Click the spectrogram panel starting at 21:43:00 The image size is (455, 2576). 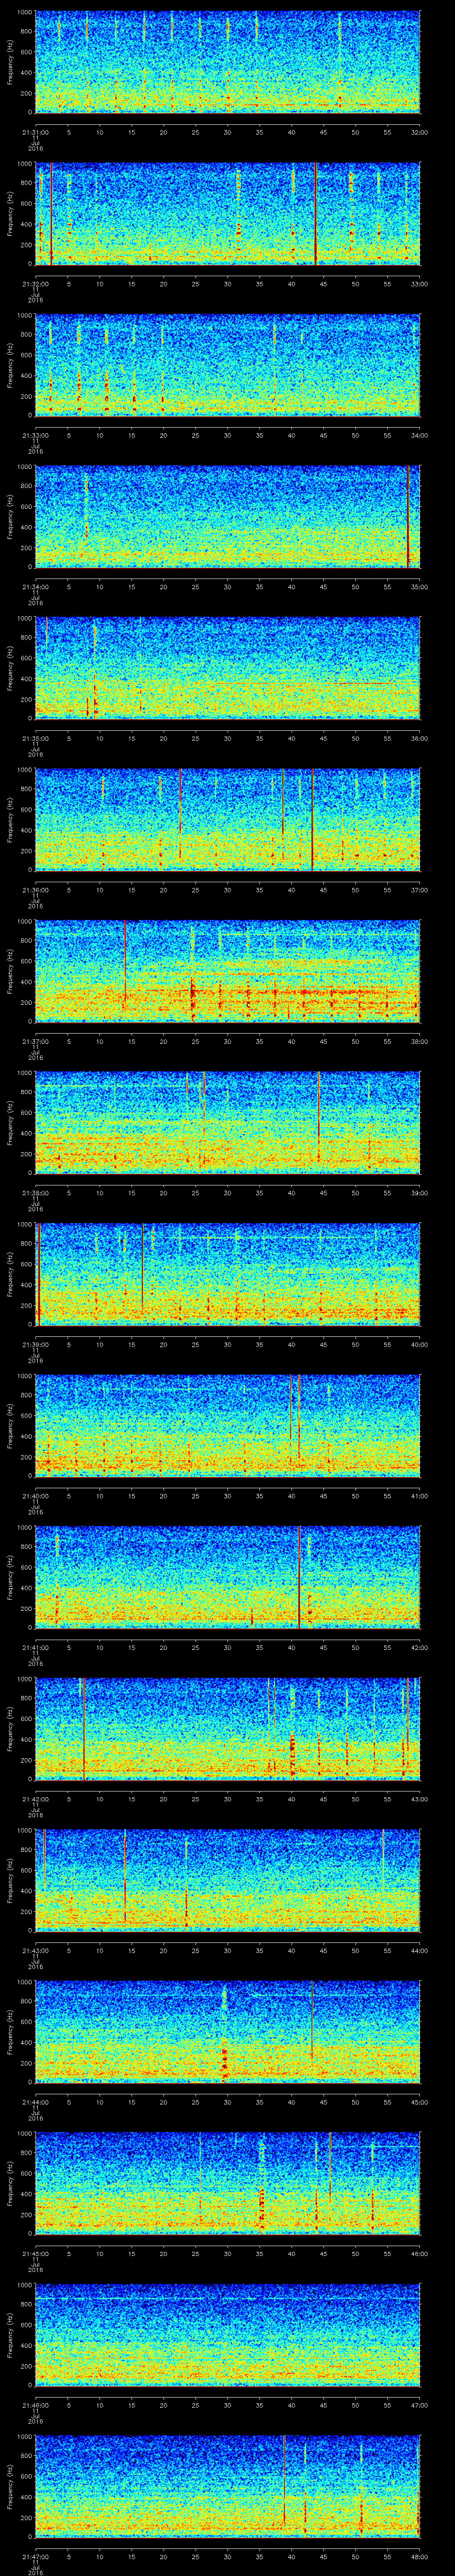coord(227,1880)
